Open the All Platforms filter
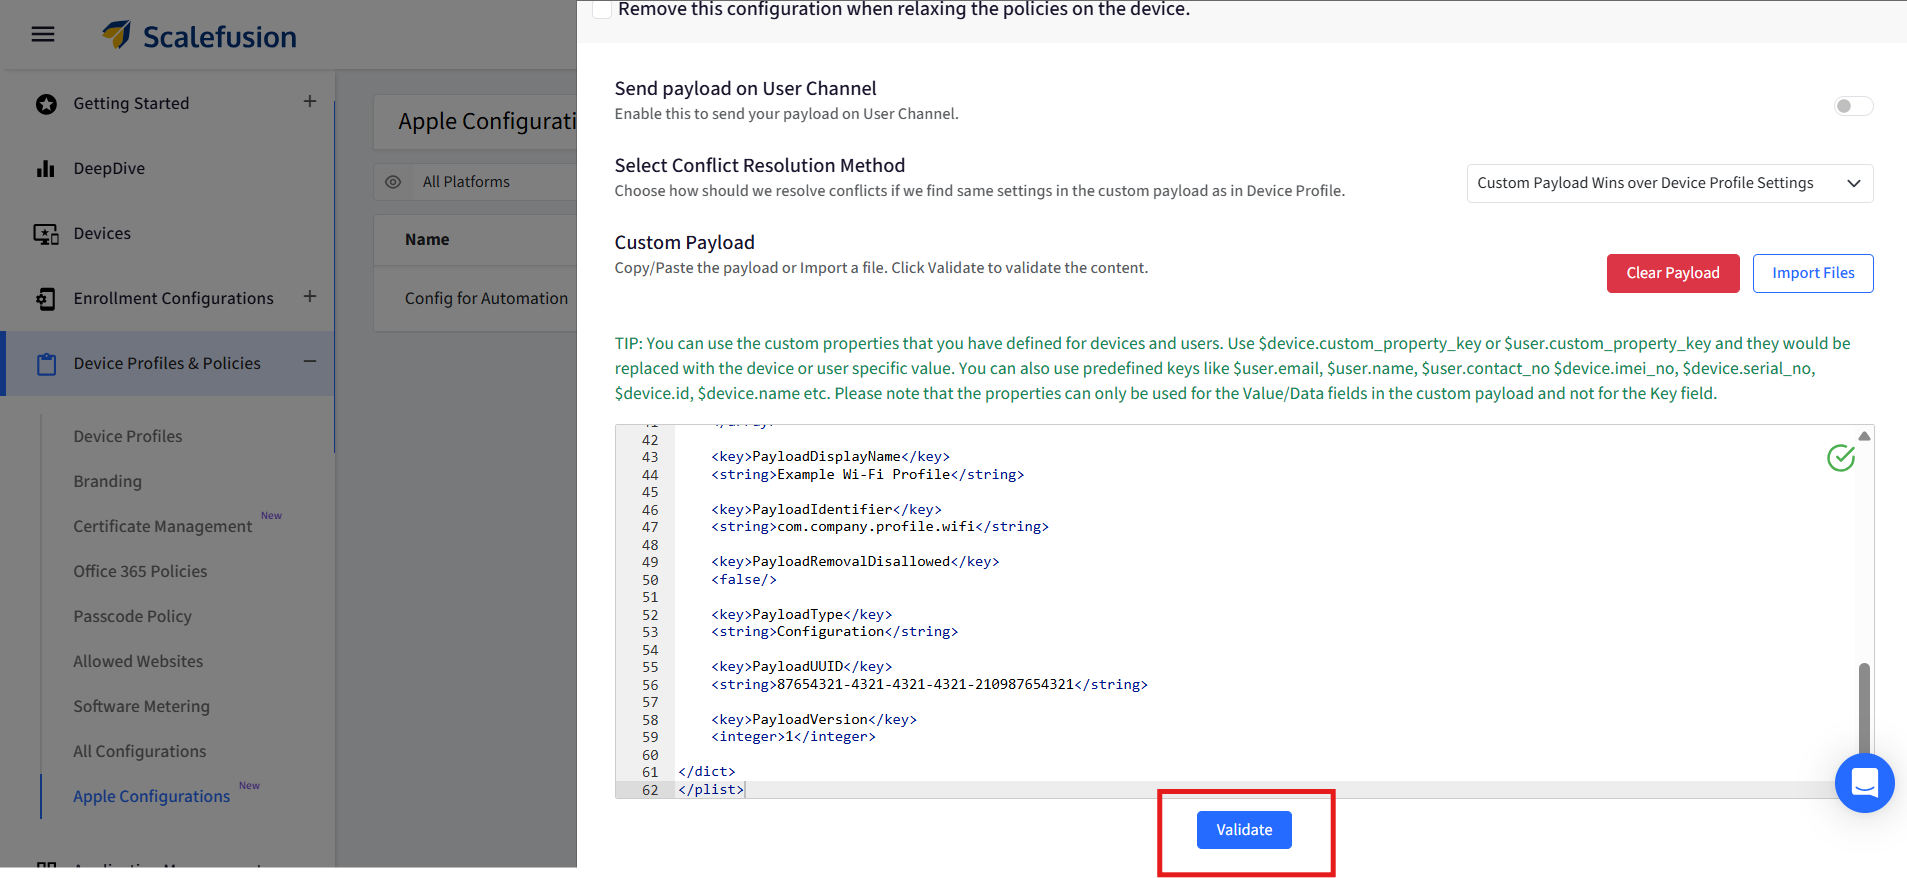The height and width of the screenshot is (878, 1907). pyautogui.click(x=466, y=182)
